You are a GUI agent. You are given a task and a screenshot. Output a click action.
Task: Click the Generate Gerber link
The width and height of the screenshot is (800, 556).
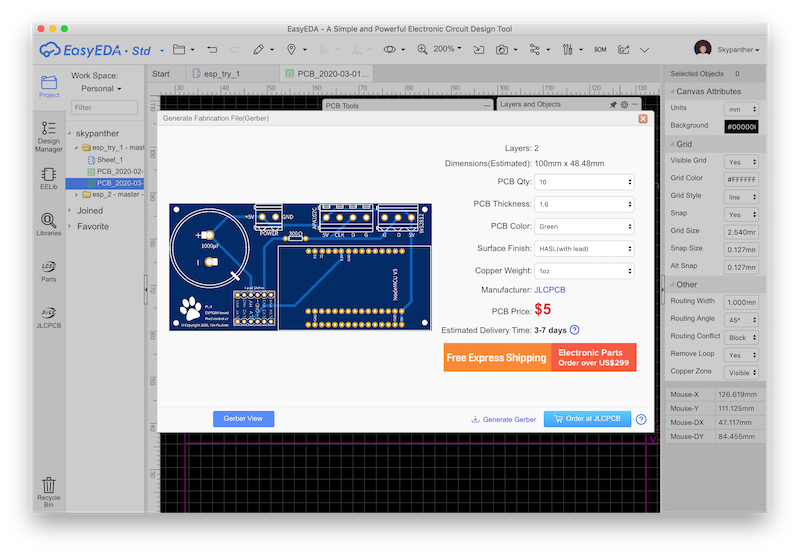[x=503, y=419]
